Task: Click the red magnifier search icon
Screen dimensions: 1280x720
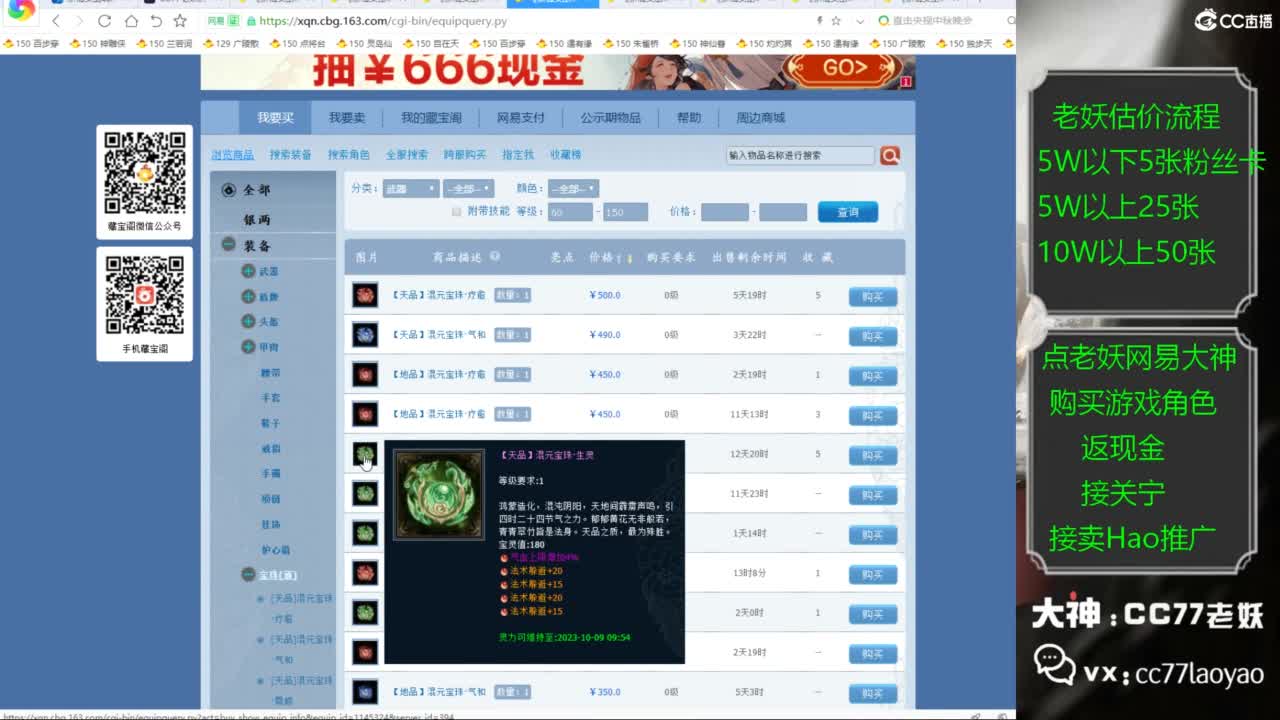Action: pos(889,156)
